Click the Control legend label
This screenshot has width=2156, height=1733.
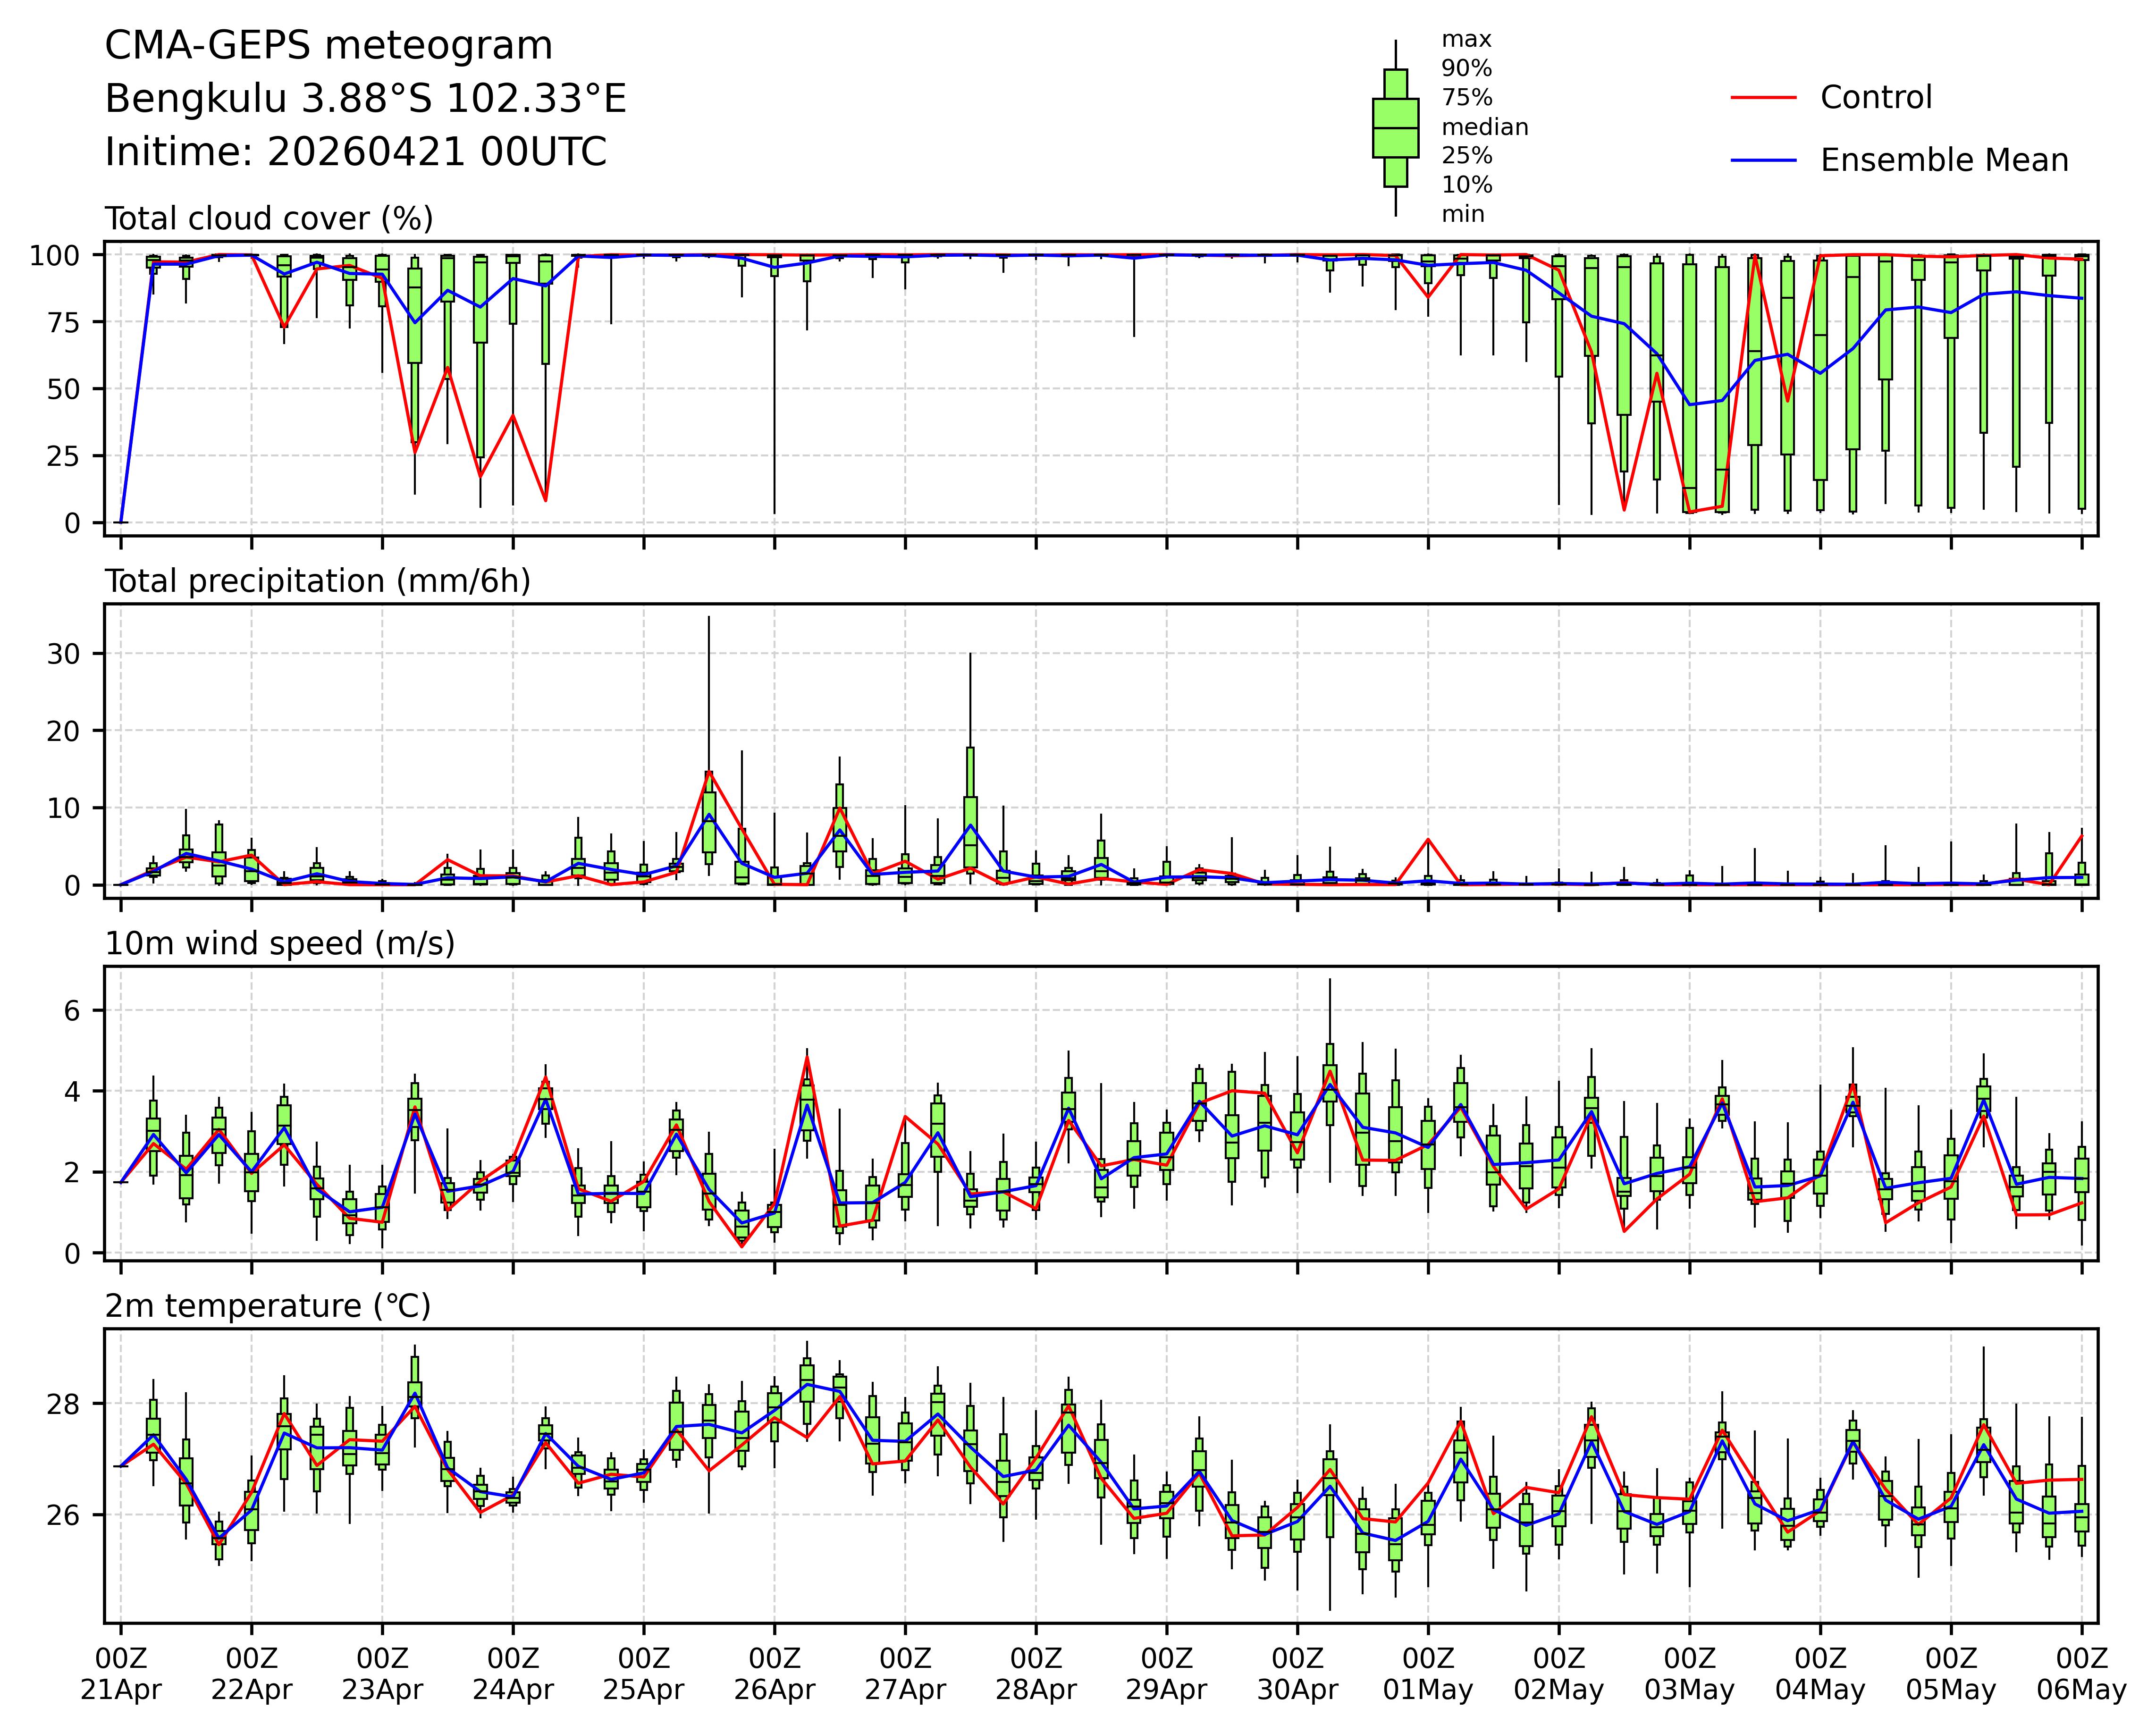[1876, 98]
